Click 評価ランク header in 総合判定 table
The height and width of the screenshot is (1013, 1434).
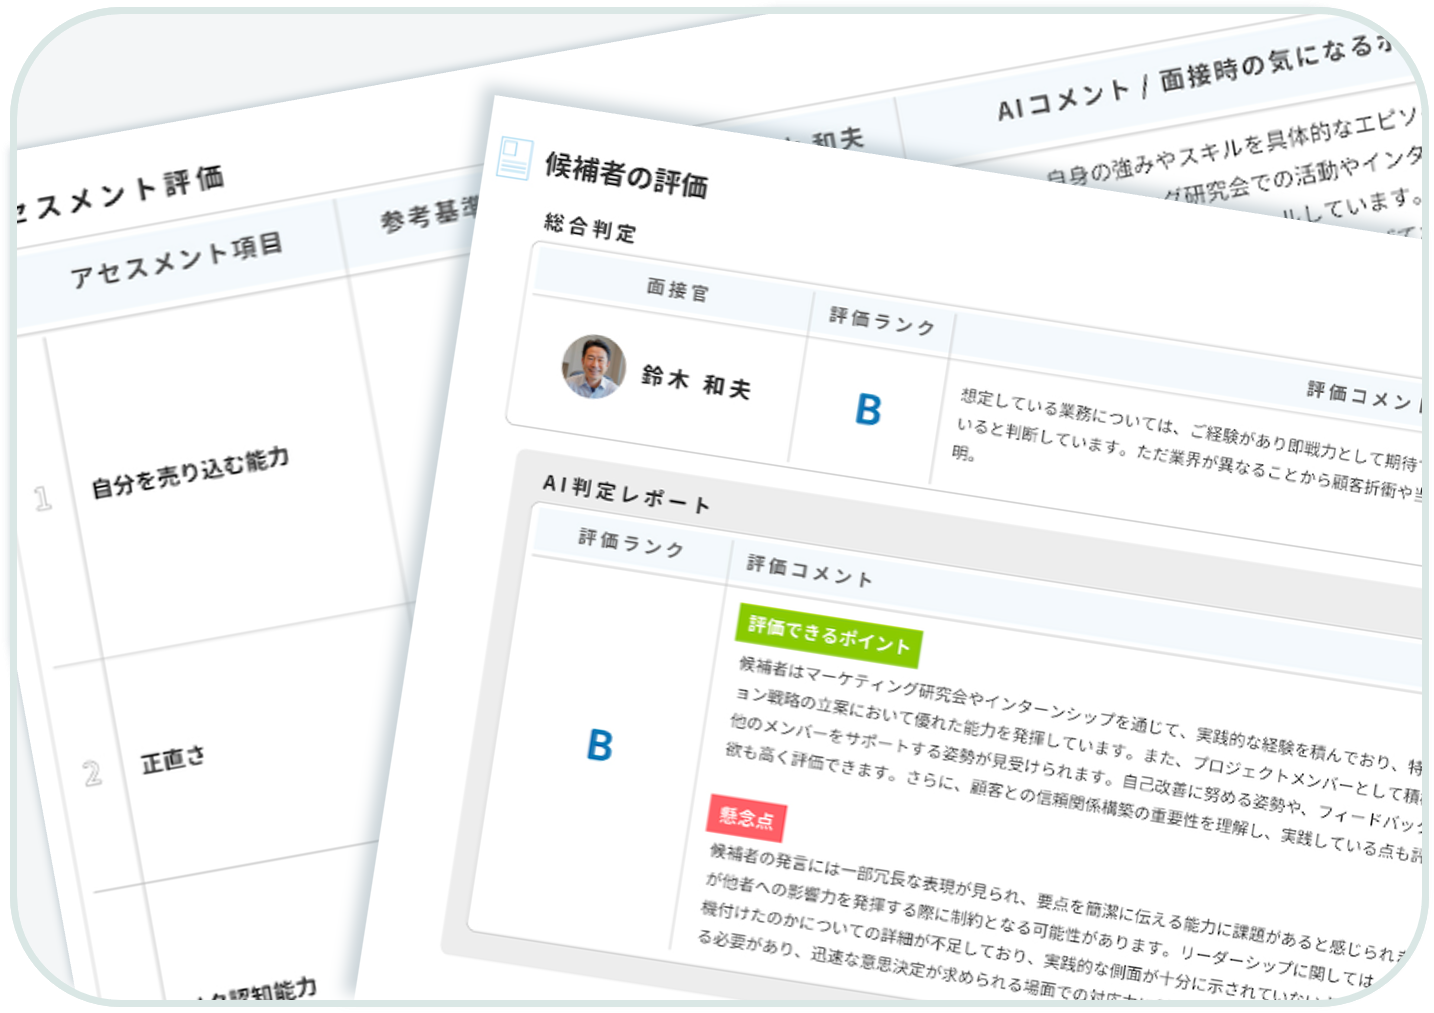(x=882, y=321)
